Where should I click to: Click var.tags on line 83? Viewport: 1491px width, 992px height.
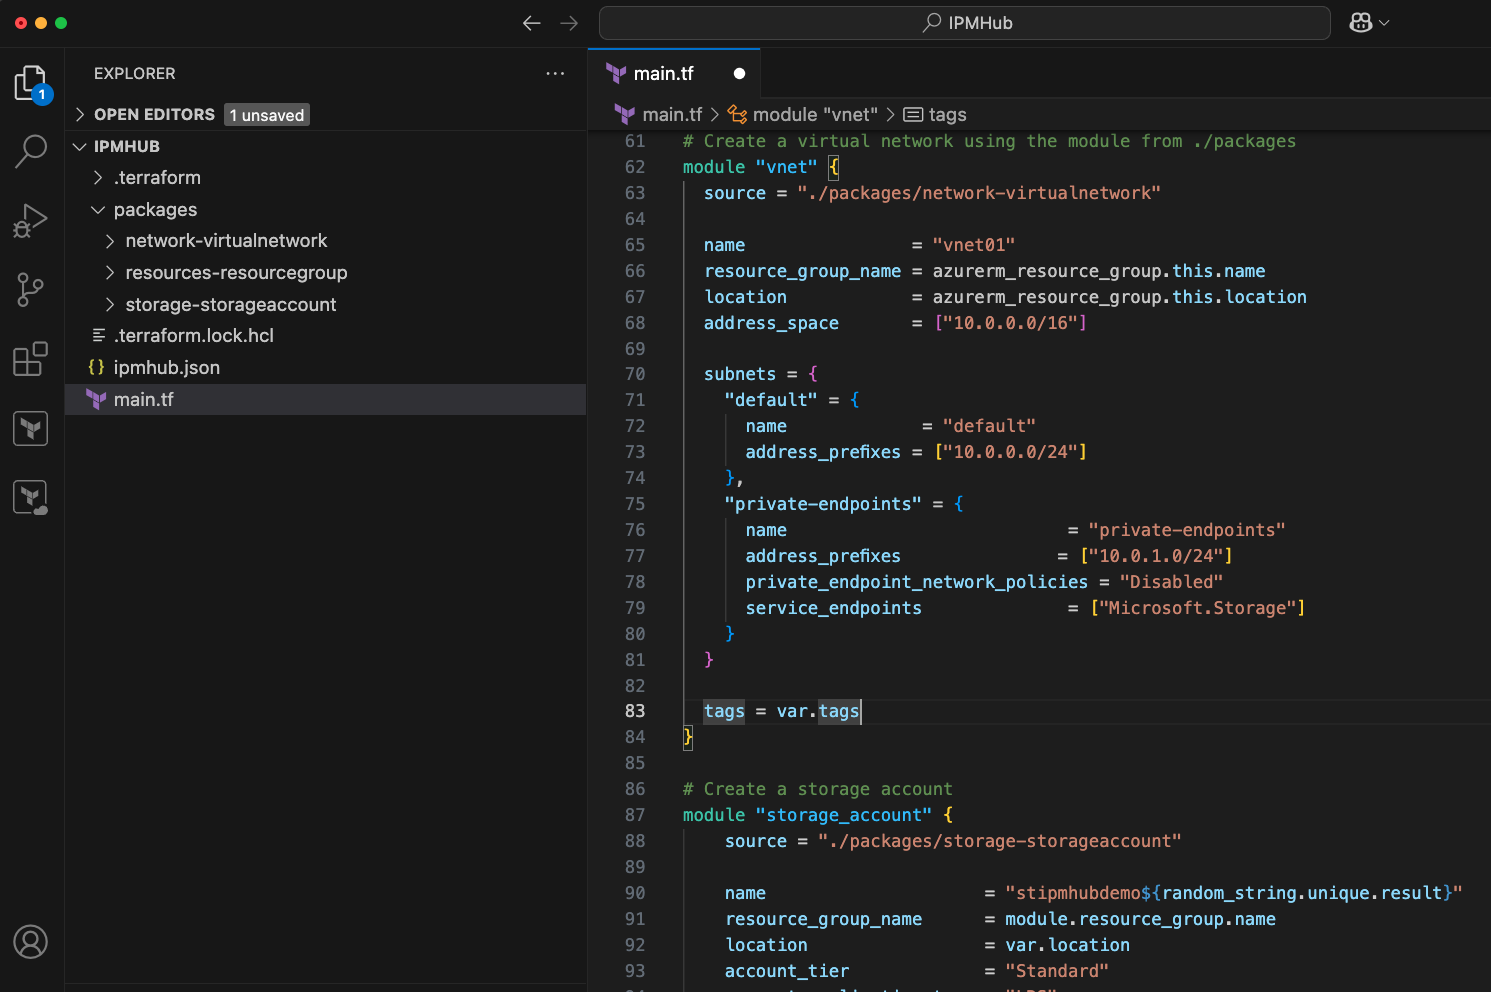pos(818,711)
